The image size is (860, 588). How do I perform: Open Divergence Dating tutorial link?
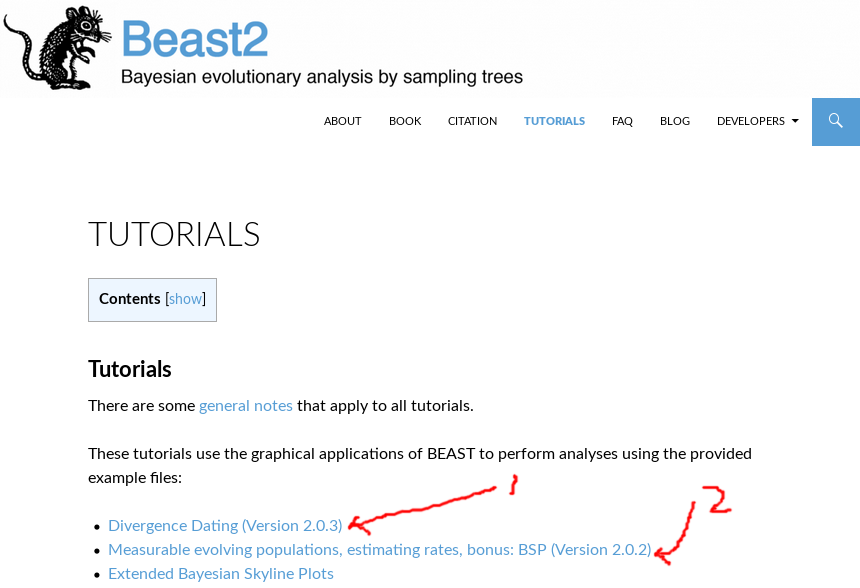225,525
